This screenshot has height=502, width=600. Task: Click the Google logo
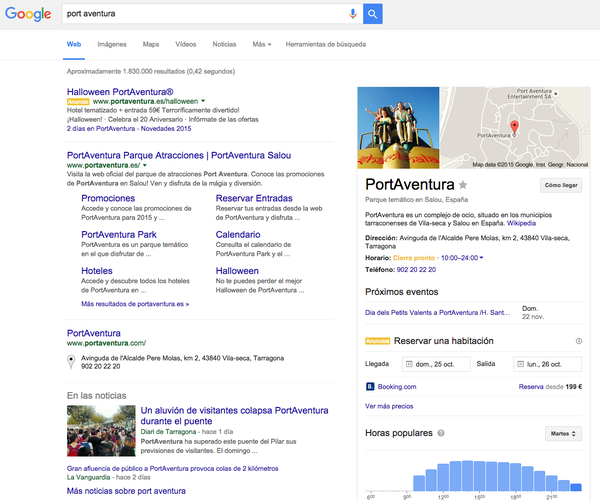tap(28, 14)
